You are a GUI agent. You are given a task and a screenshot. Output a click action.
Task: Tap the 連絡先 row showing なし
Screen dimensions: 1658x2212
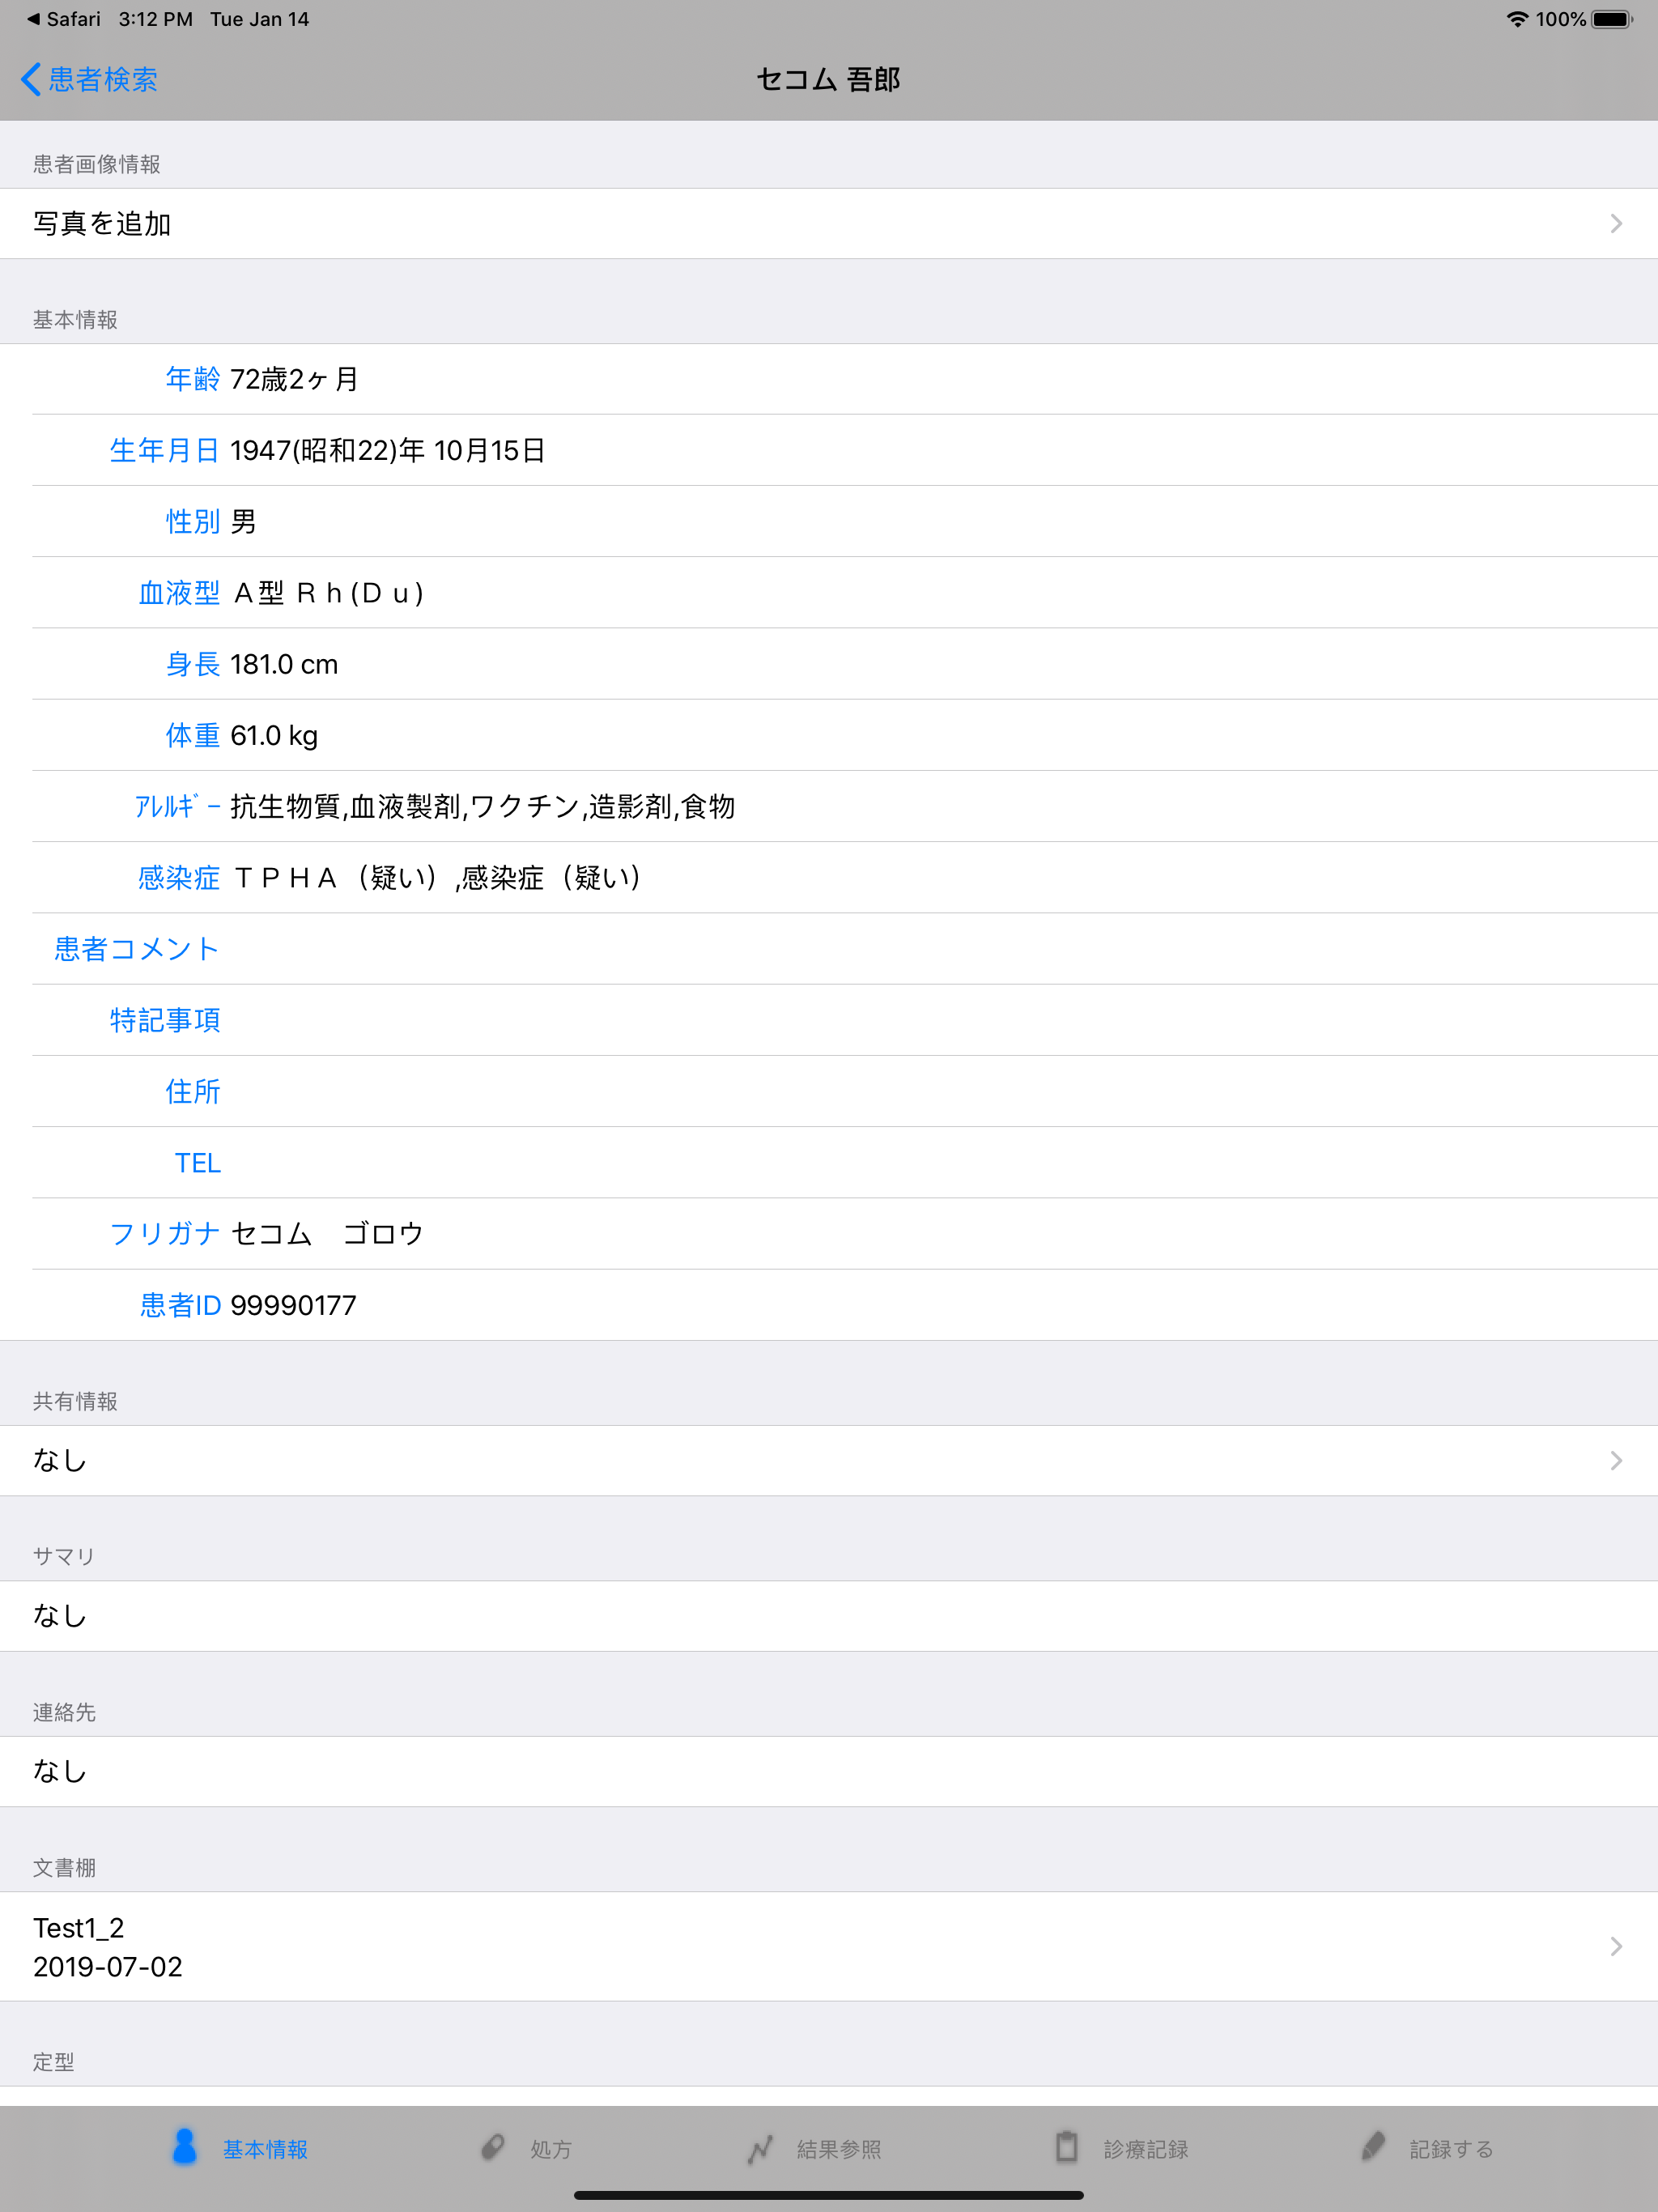[x=829, y=1772]
